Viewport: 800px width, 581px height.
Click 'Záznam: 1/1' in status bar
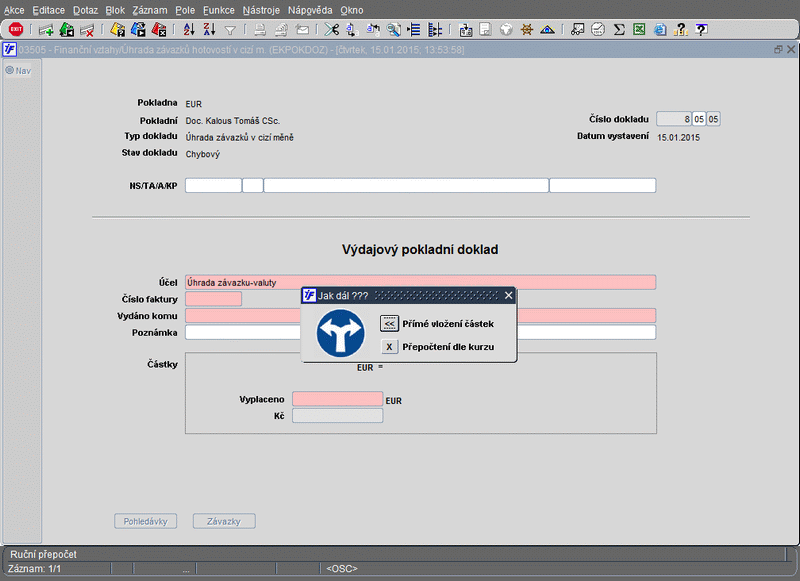34,568
